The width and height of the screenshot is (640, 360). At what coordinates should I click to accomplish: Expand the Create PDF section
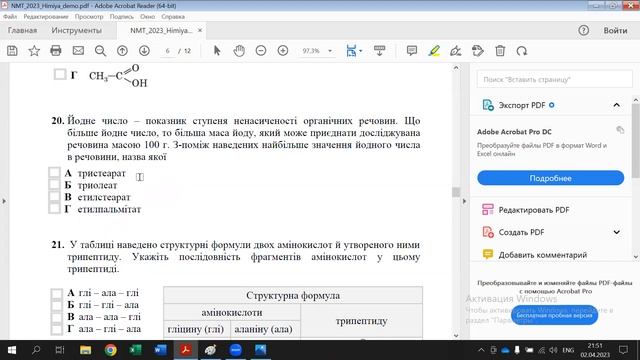point(616,232)
